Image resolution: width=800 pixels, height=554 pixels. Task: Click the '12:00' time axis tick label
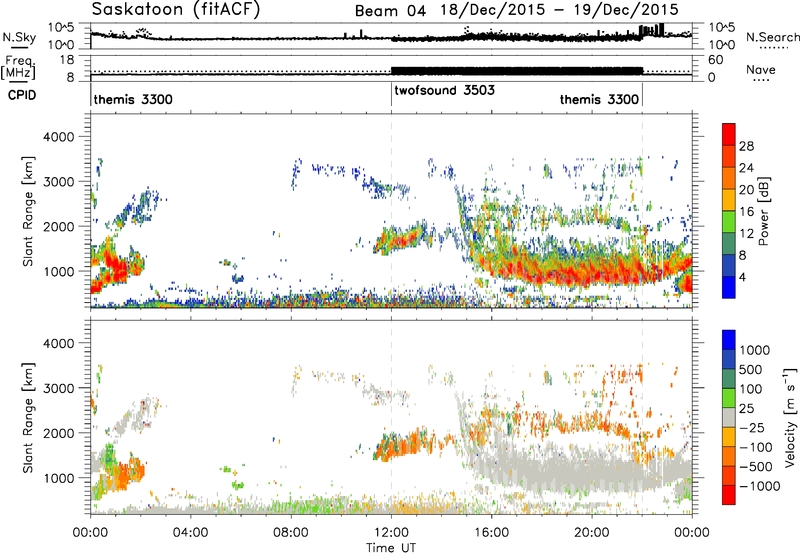coord(391,533)
